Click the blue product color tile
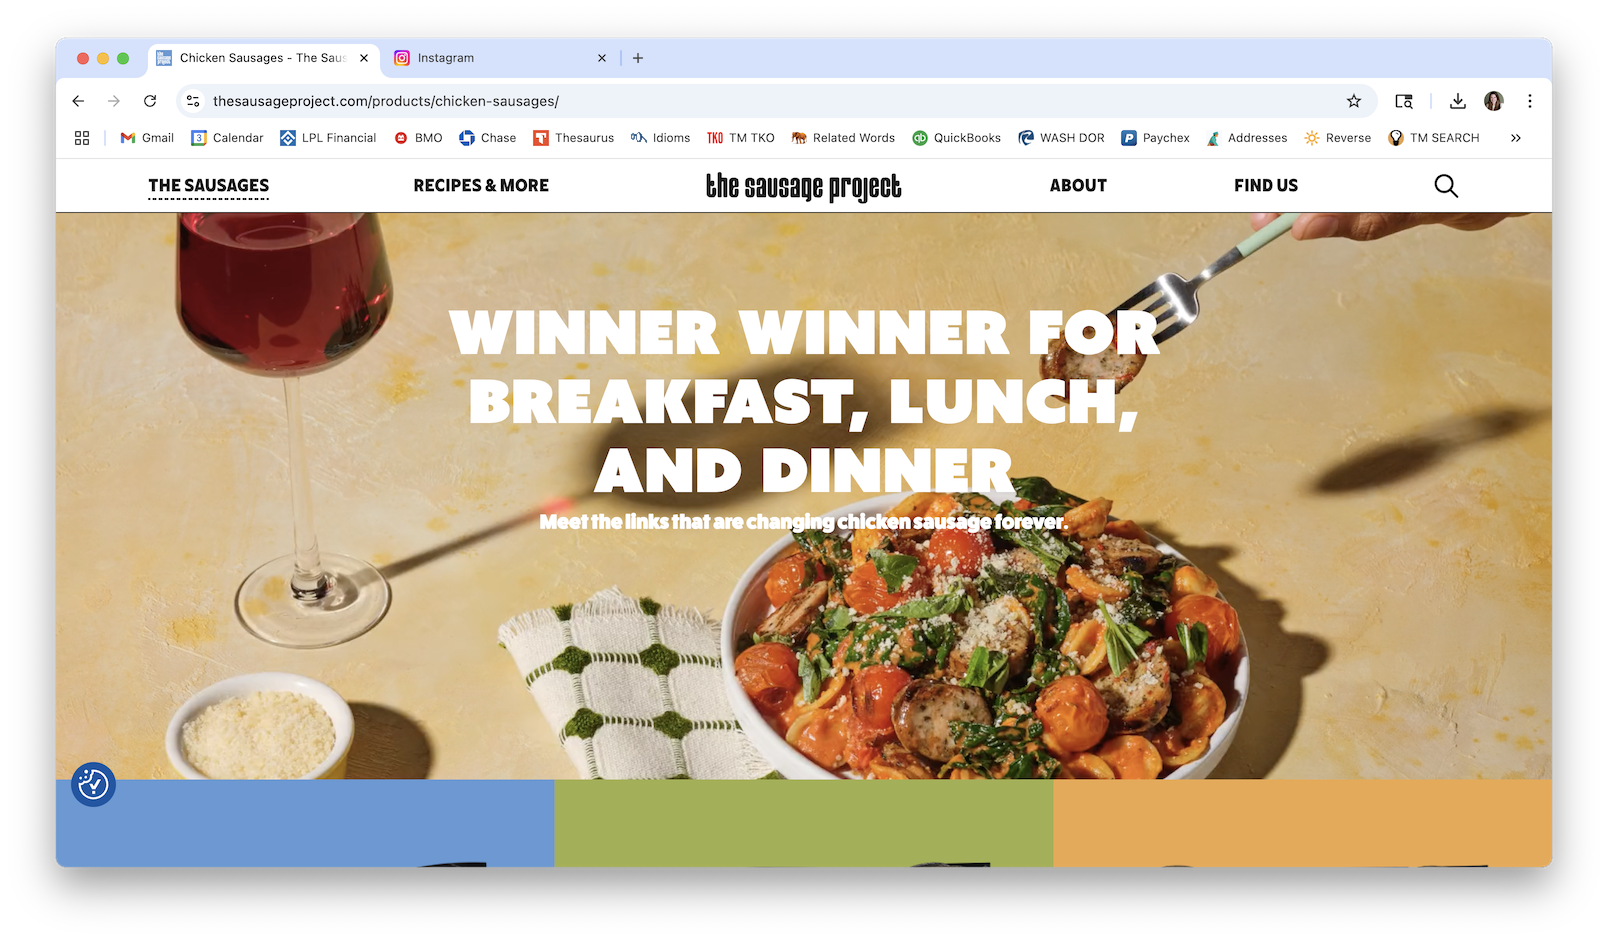The image size is (1608, 941). coord(305,823)
